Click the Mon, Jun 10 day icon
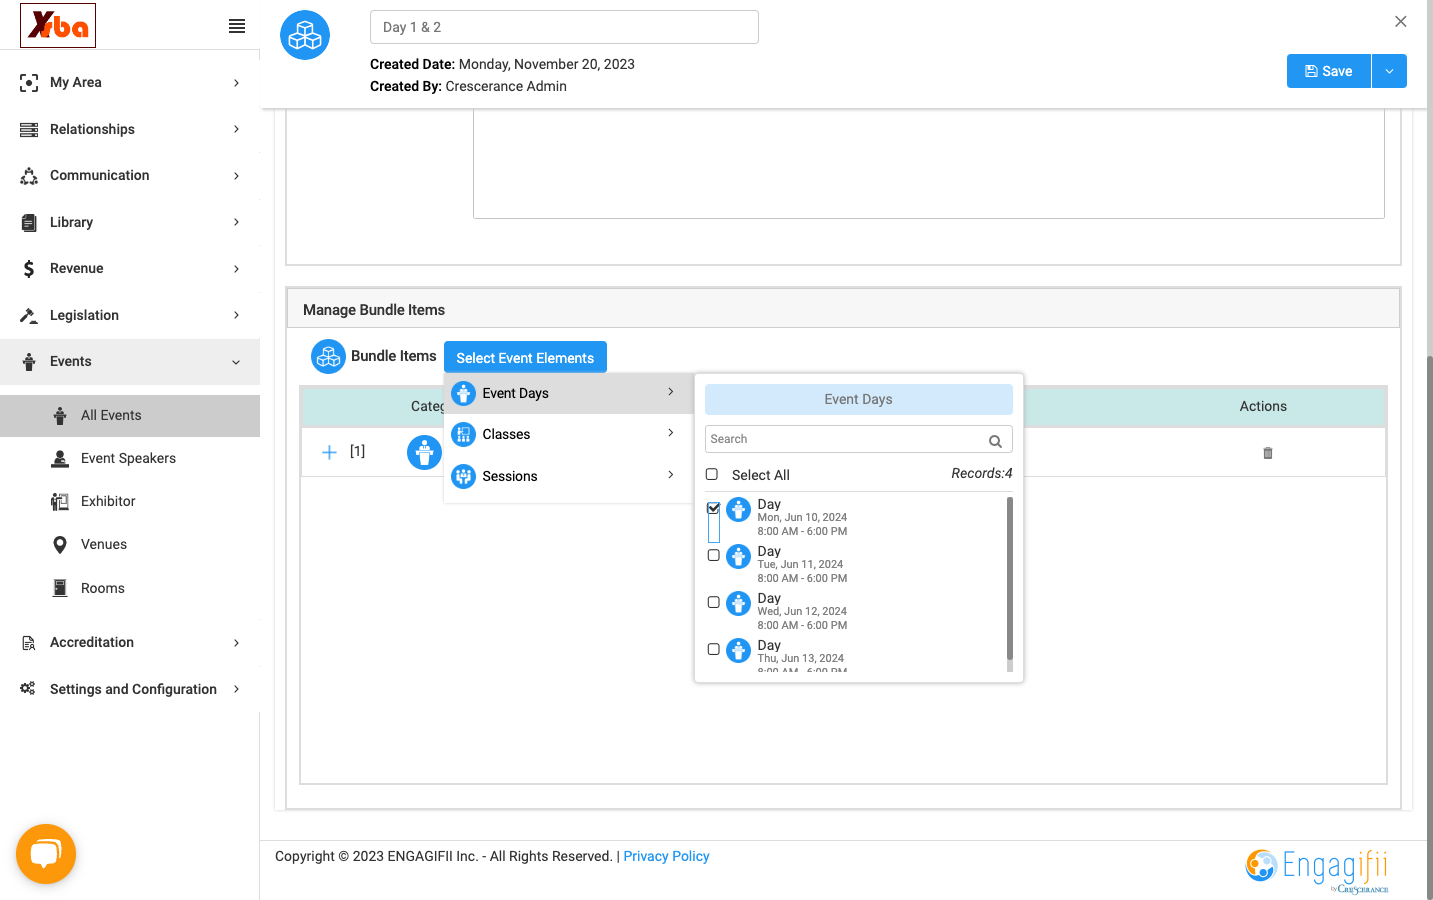The image size is (1433, 900). click(x=738, y=509)
